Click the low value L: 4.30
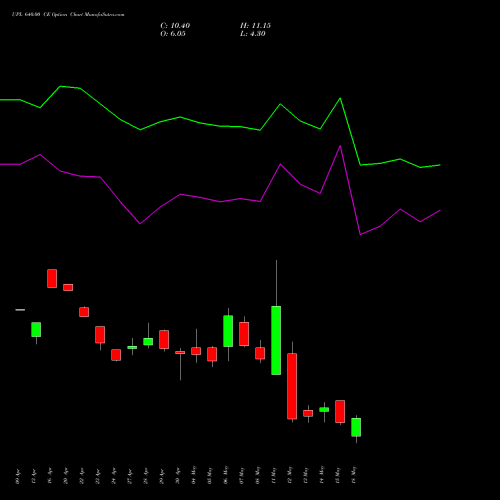 coord(253,34)
